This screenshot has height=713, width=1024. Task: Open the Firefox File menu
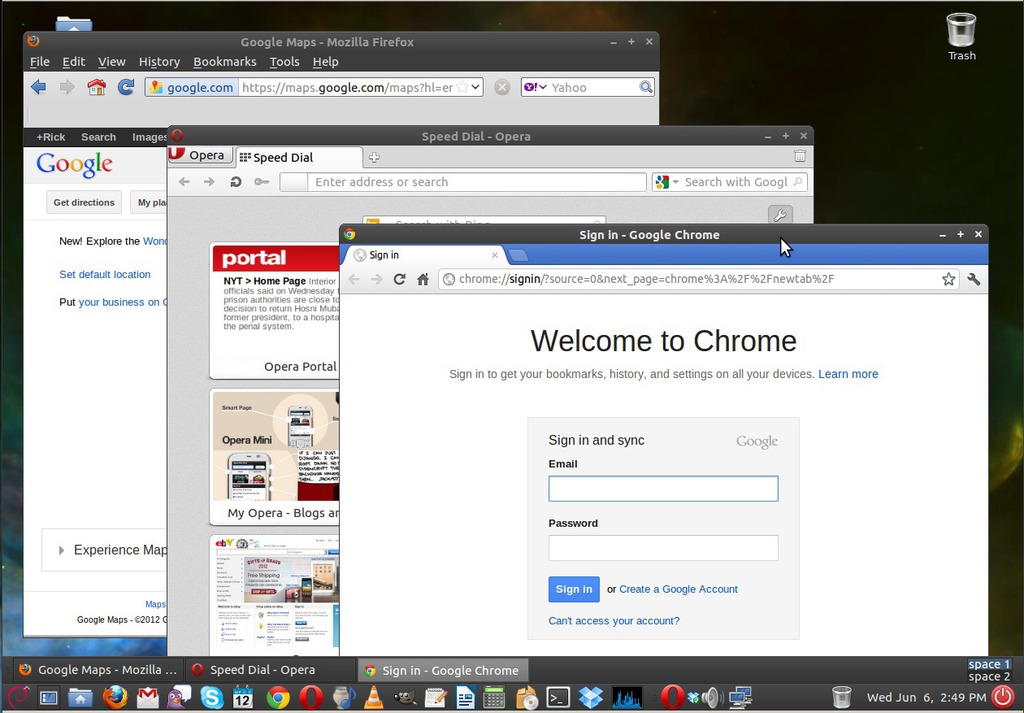pos(40,61)
